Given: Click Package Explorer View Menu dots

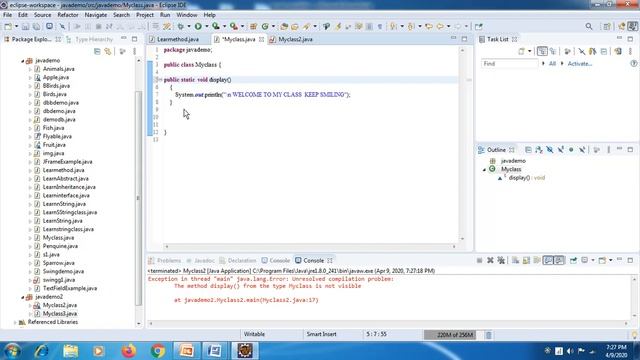Looking at the screenshot, I should coord(134,51).
